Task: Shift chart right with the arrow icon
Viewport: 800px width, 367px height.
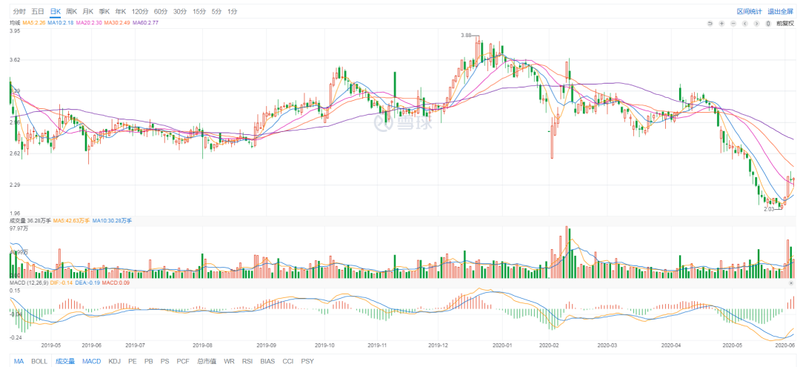Action: [757, 23]
